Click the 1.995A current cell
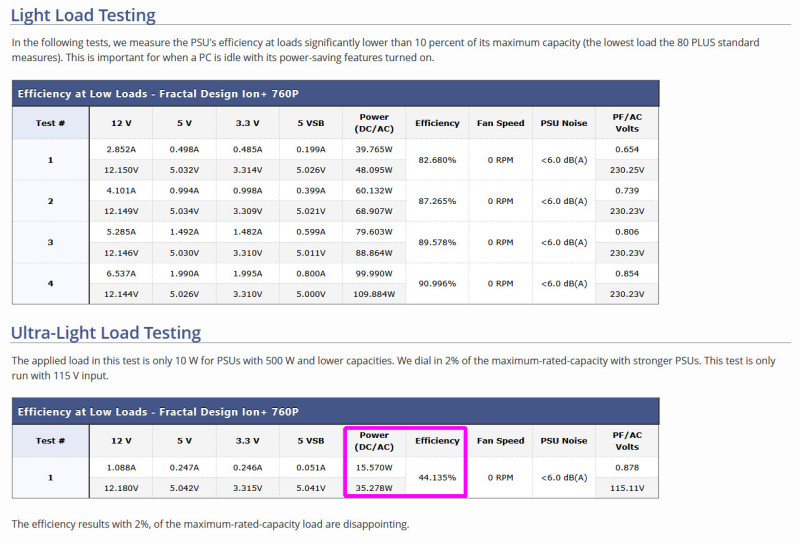 coord(247,274)
